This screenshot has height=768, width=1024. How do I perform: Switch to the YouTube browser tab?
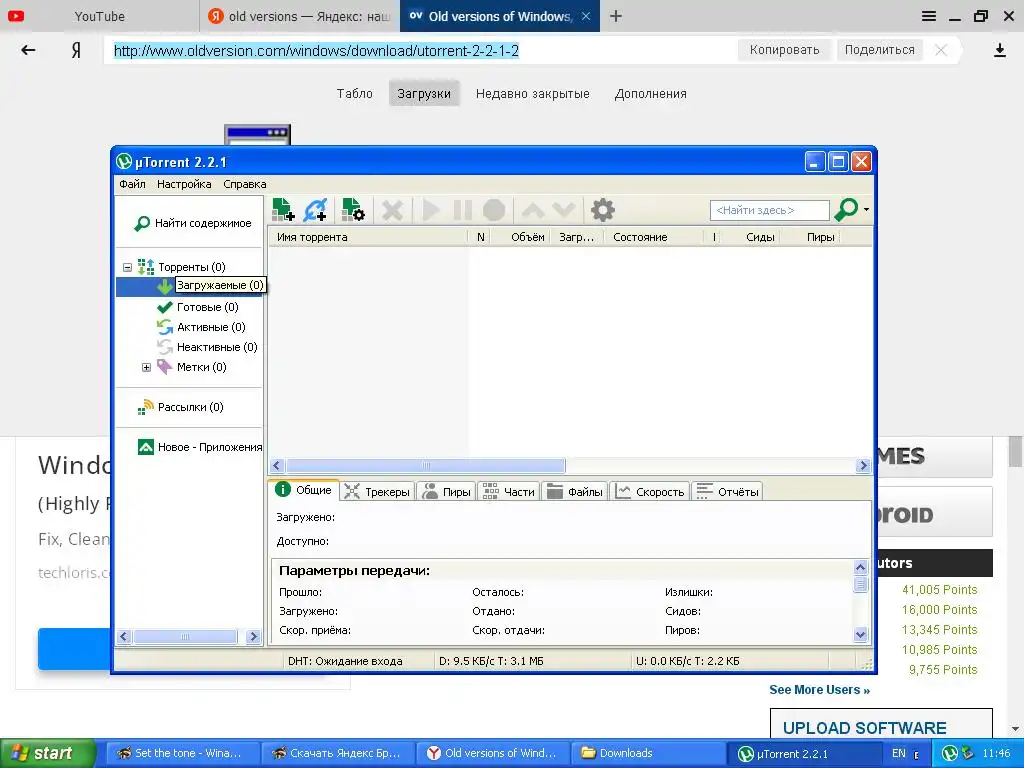coord(99,16)
